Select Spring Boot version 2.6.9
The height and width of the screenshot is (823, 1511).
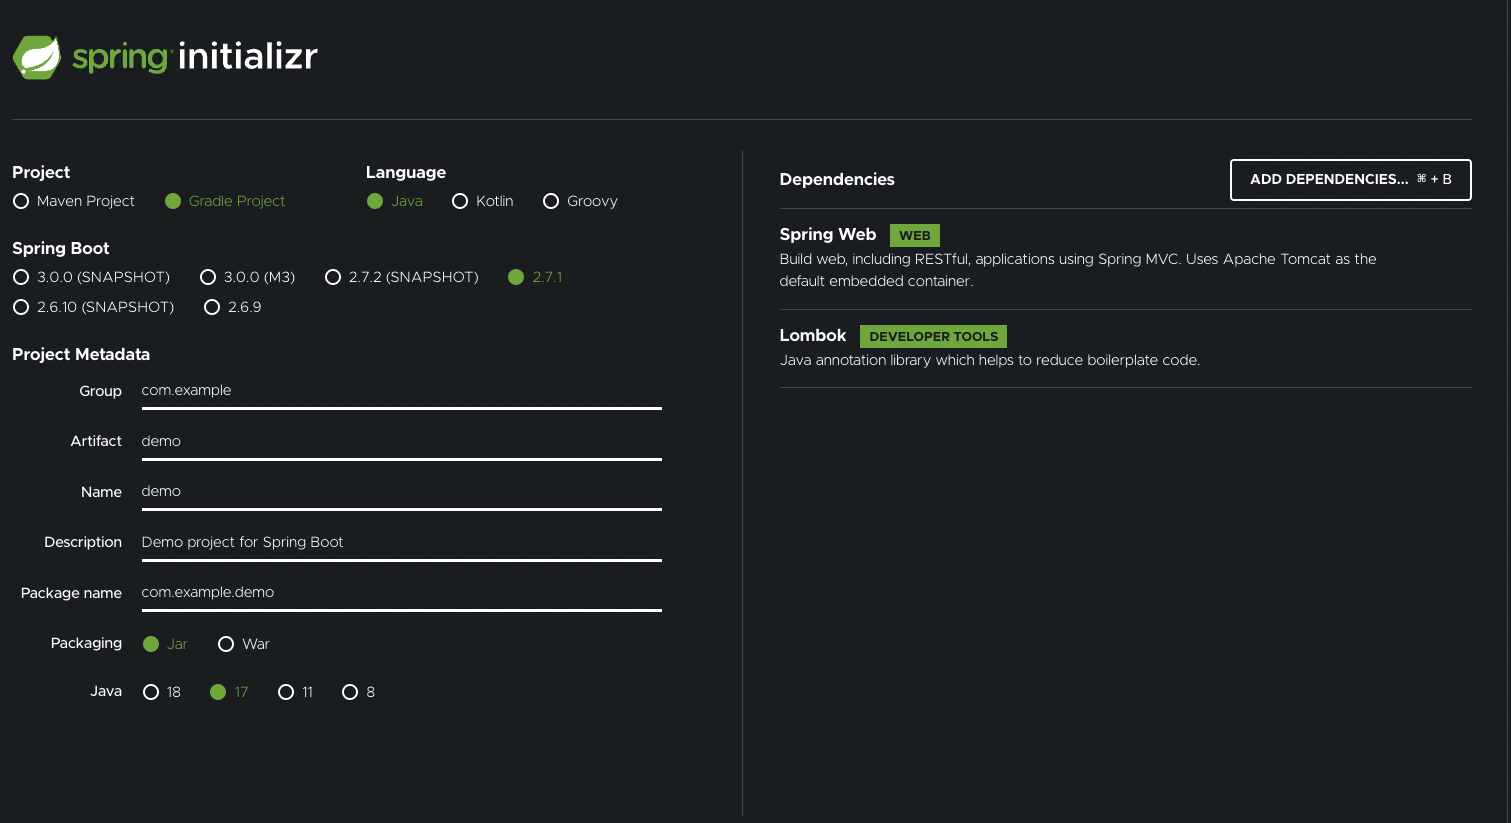tap(233, 307)
